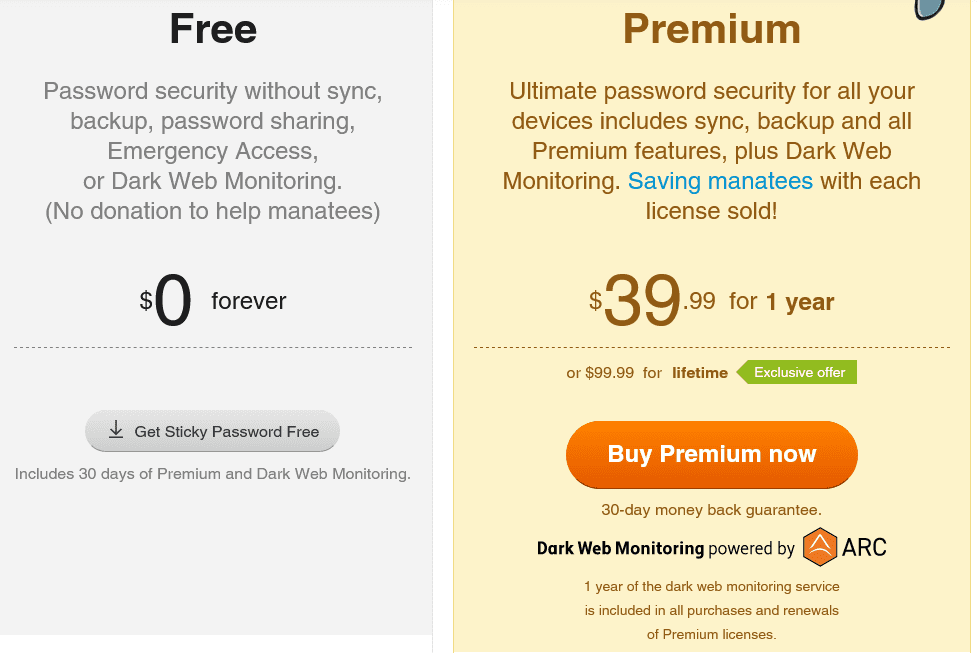978x653 pixels.
Task: Click the 1 year duration label
Action: (800, 302)
